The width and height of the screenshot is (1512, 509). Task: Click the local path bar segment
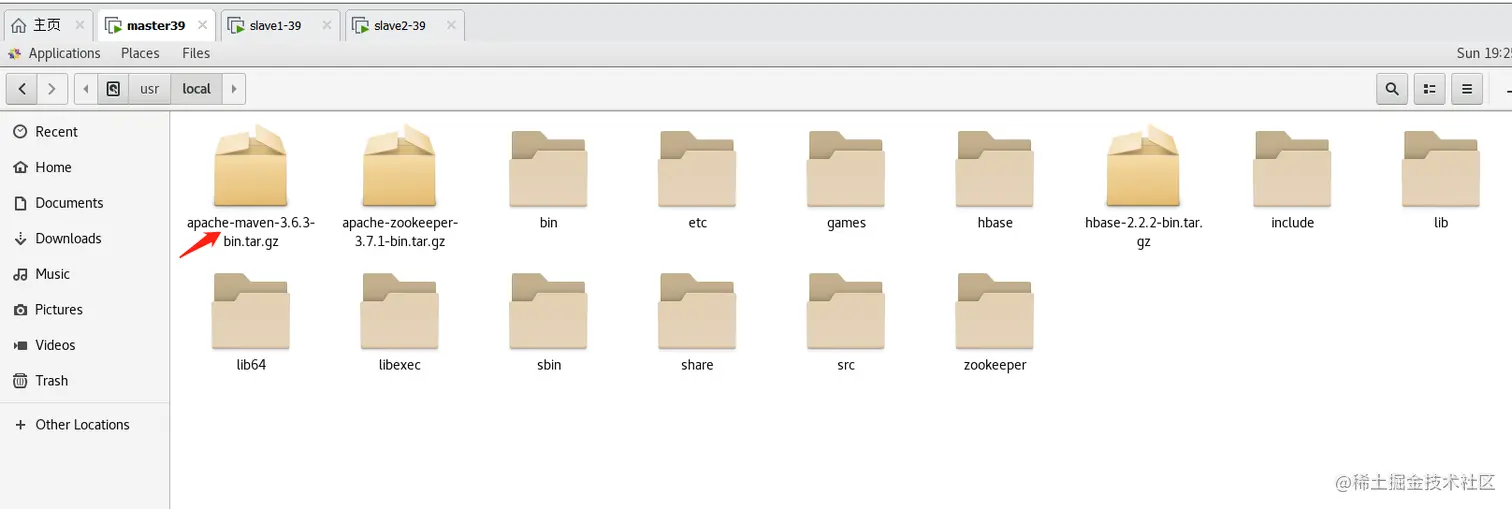tap(197, 89)
